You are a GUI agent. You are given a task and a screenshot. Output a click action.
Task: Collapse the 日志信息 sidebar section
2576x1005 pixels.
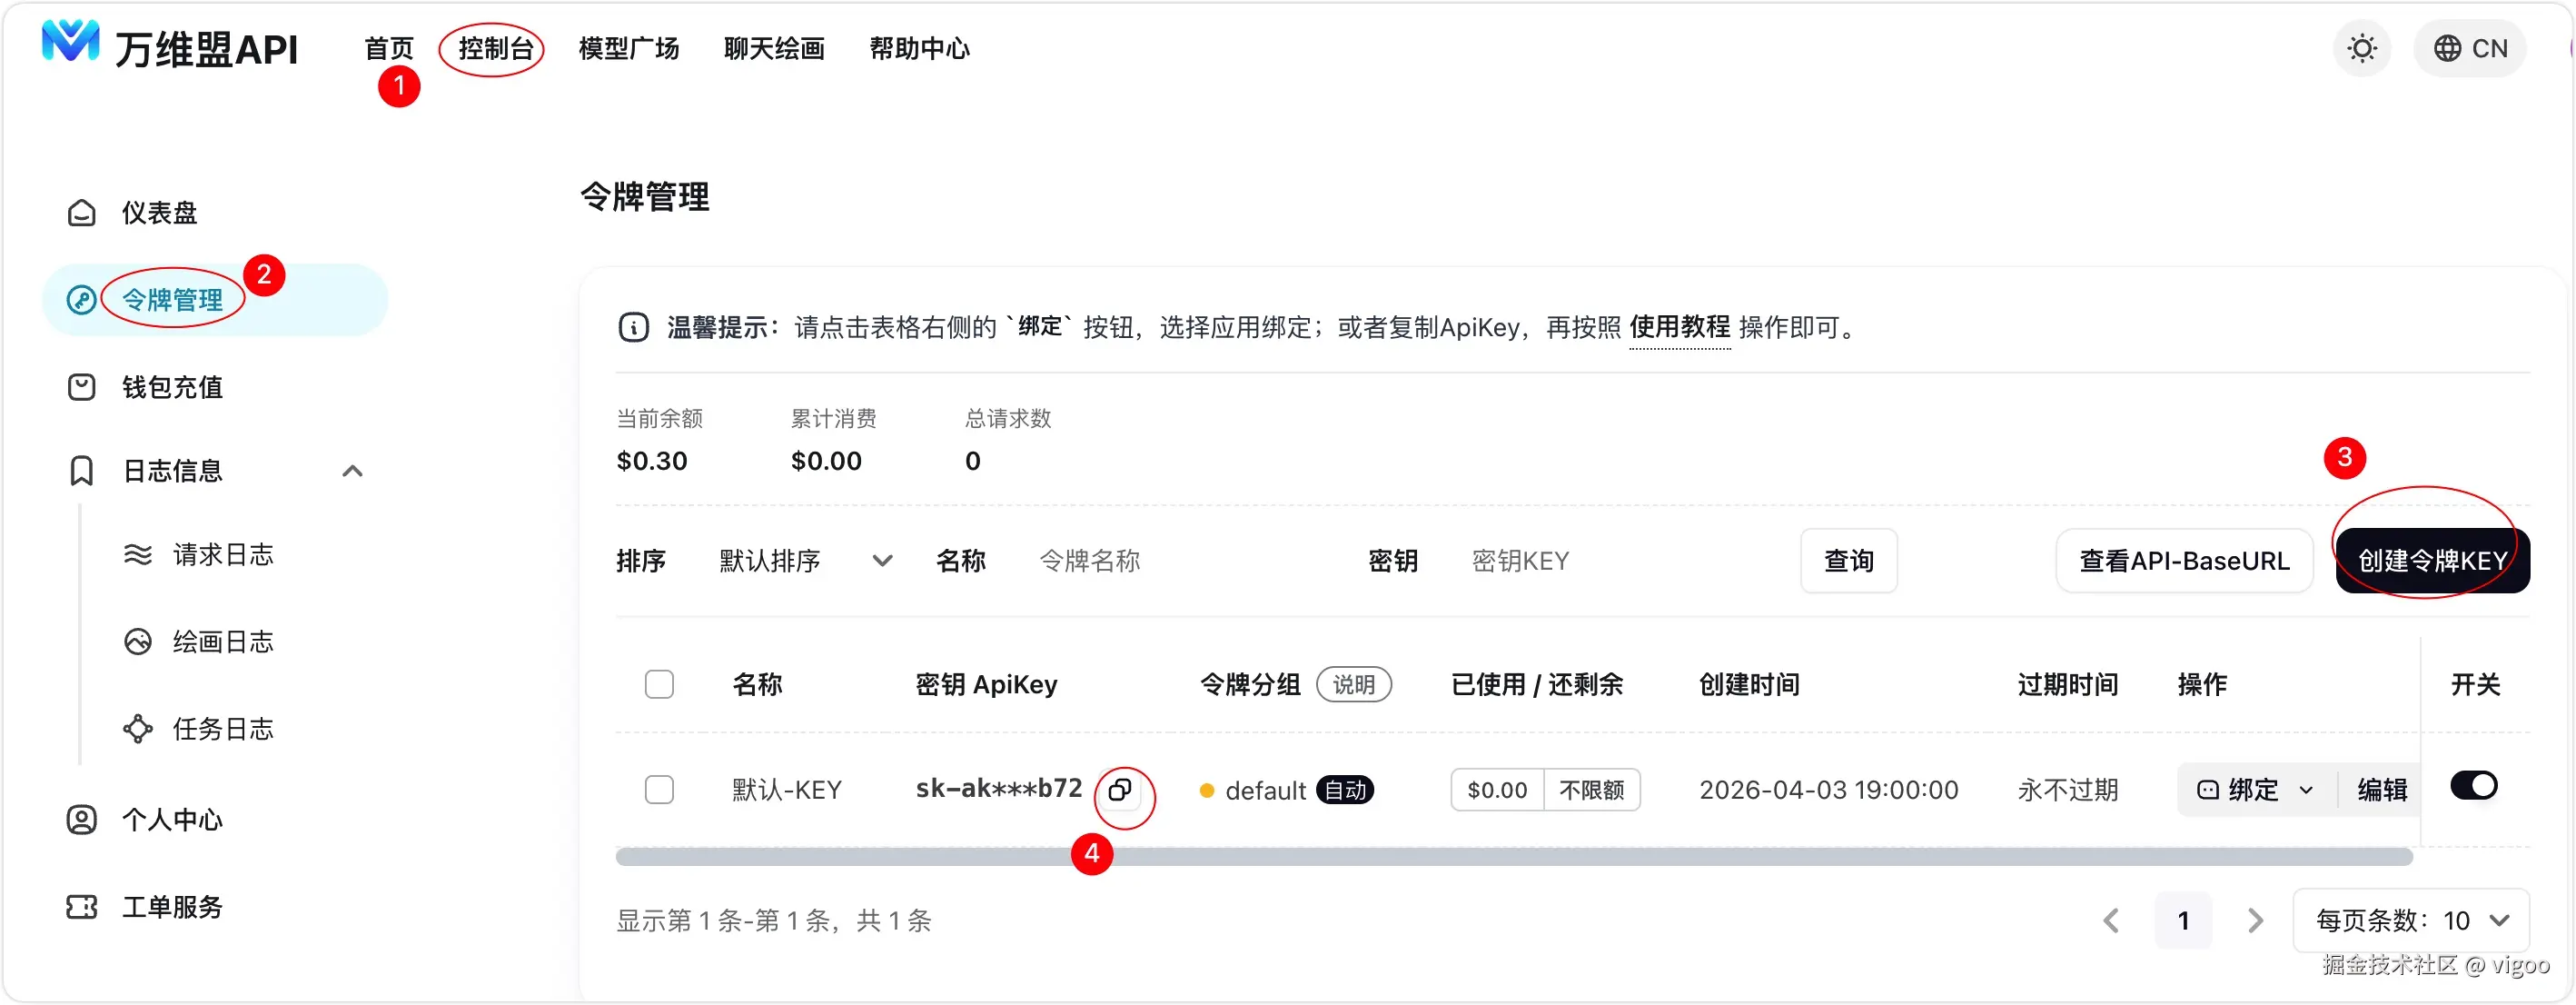(352, 471)
